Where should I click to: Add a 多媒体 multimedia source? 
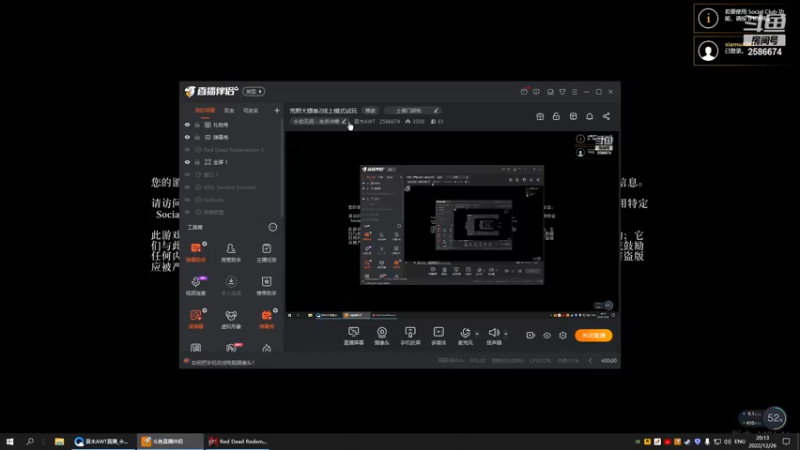tap(438, 336)
